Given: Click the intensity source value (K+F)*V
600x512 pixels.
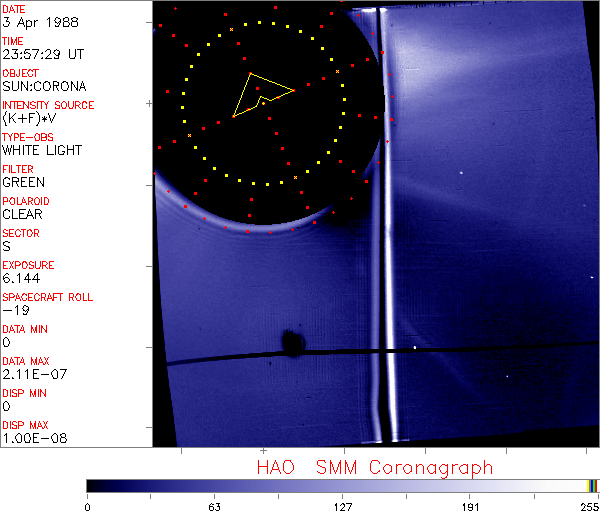Looking at the screenshot, I should pos(26,118).
